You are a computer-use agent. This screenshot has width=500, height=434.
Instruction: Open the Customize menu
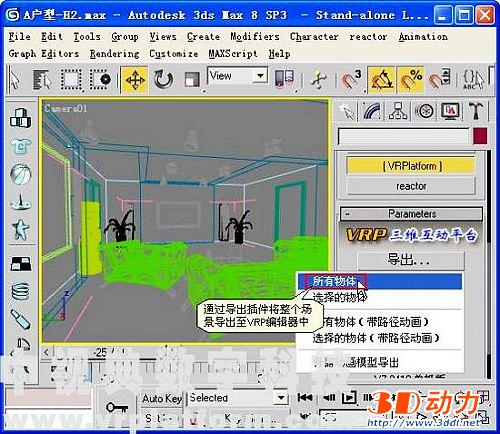pos(174,53)
